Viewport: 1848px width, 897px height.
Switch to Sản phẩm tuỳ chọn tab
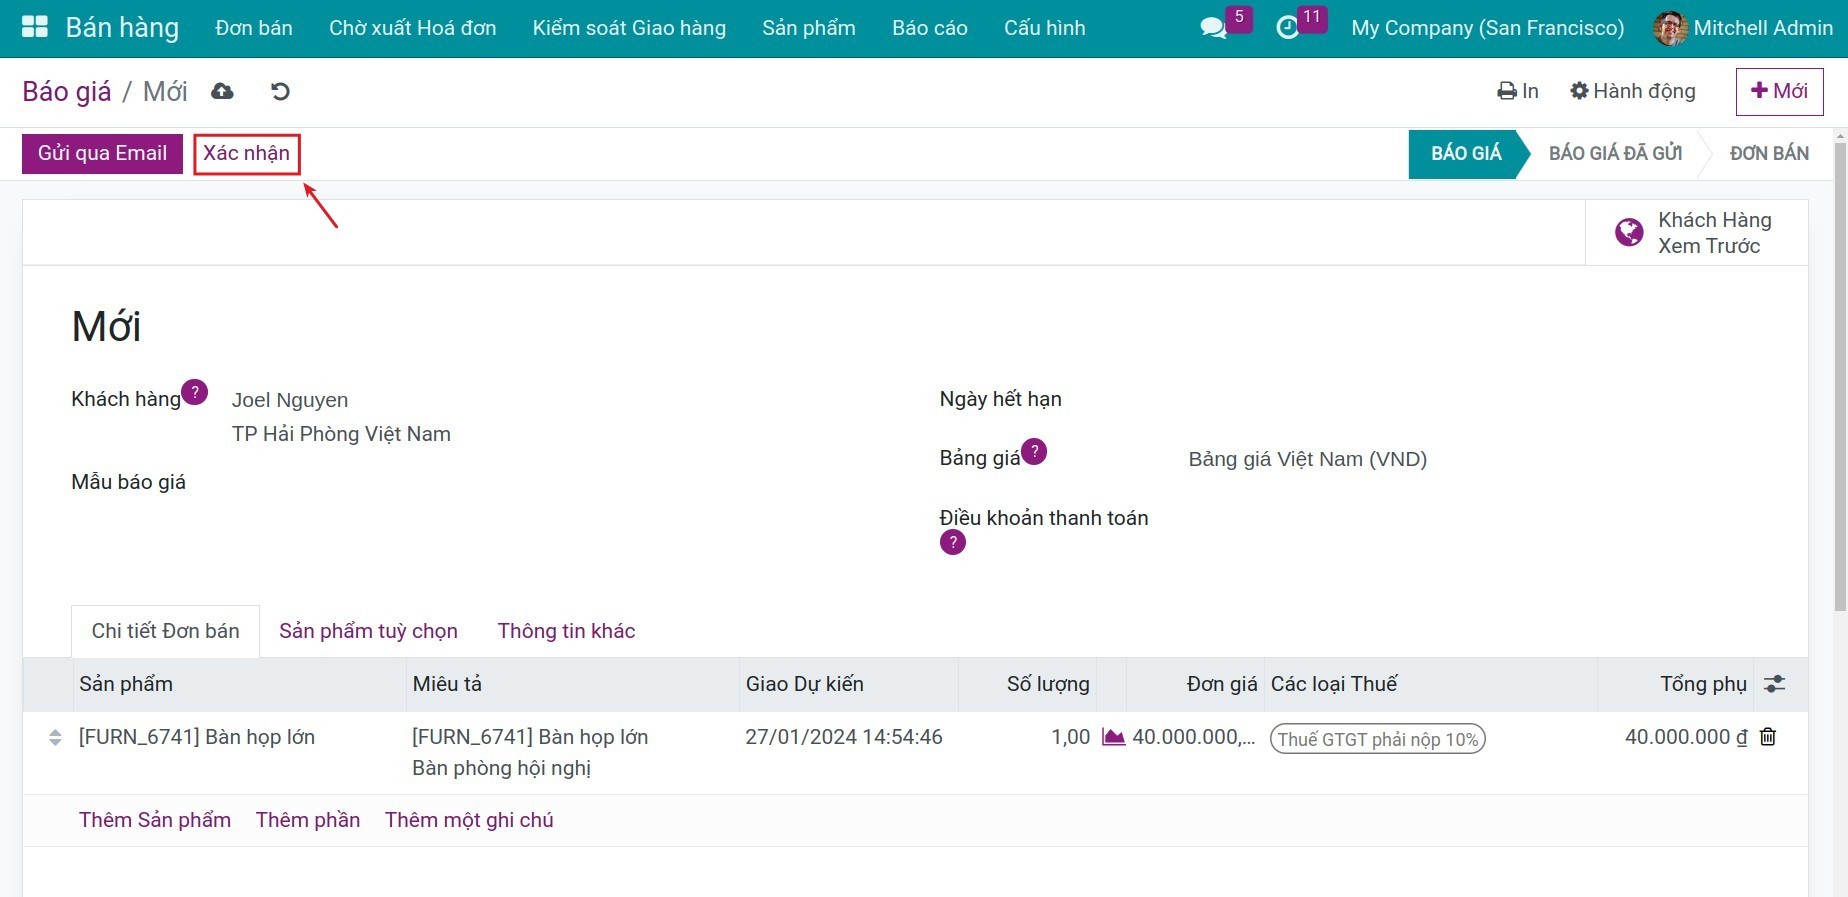tap(368, 631)
